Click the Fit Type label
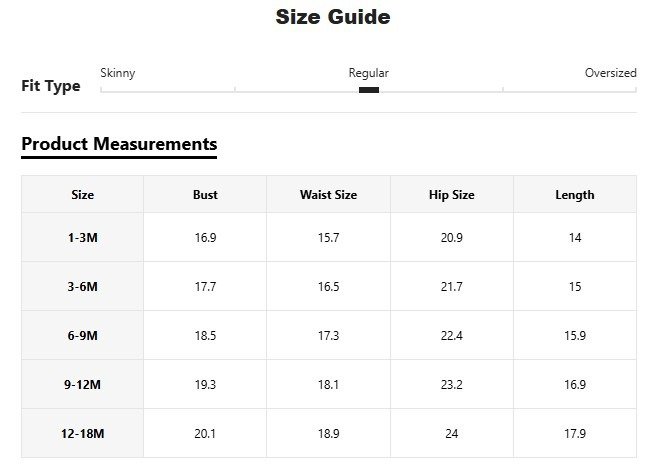Image resolution: width=661 pixels, height=472 pixels. click(51, 86)
